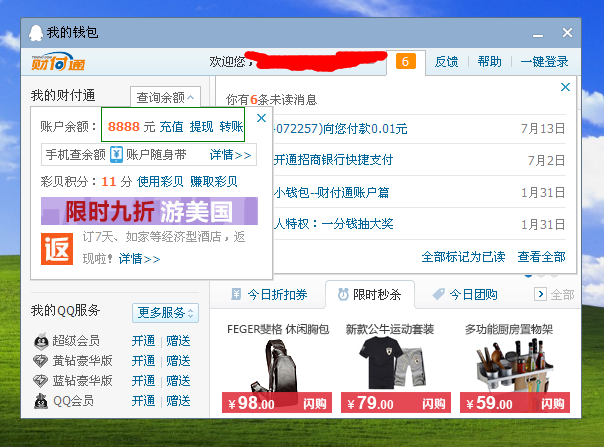The height and width of the screenshot is (447, 604).
Task: Open the message 向您付款0.01元
Action: [x=341, y=128]
